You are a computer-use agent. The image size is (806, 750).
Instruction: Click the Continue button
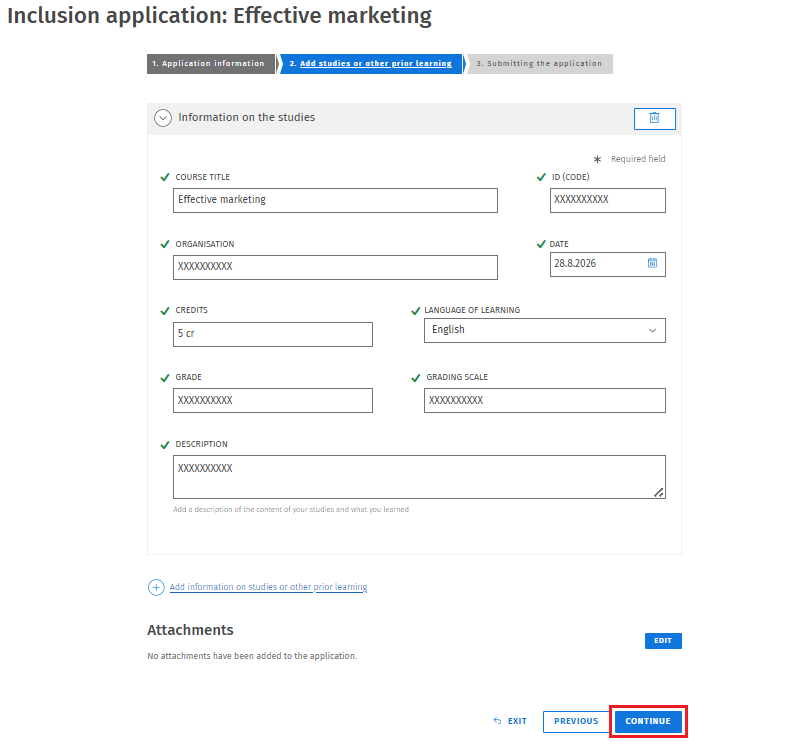648,721
